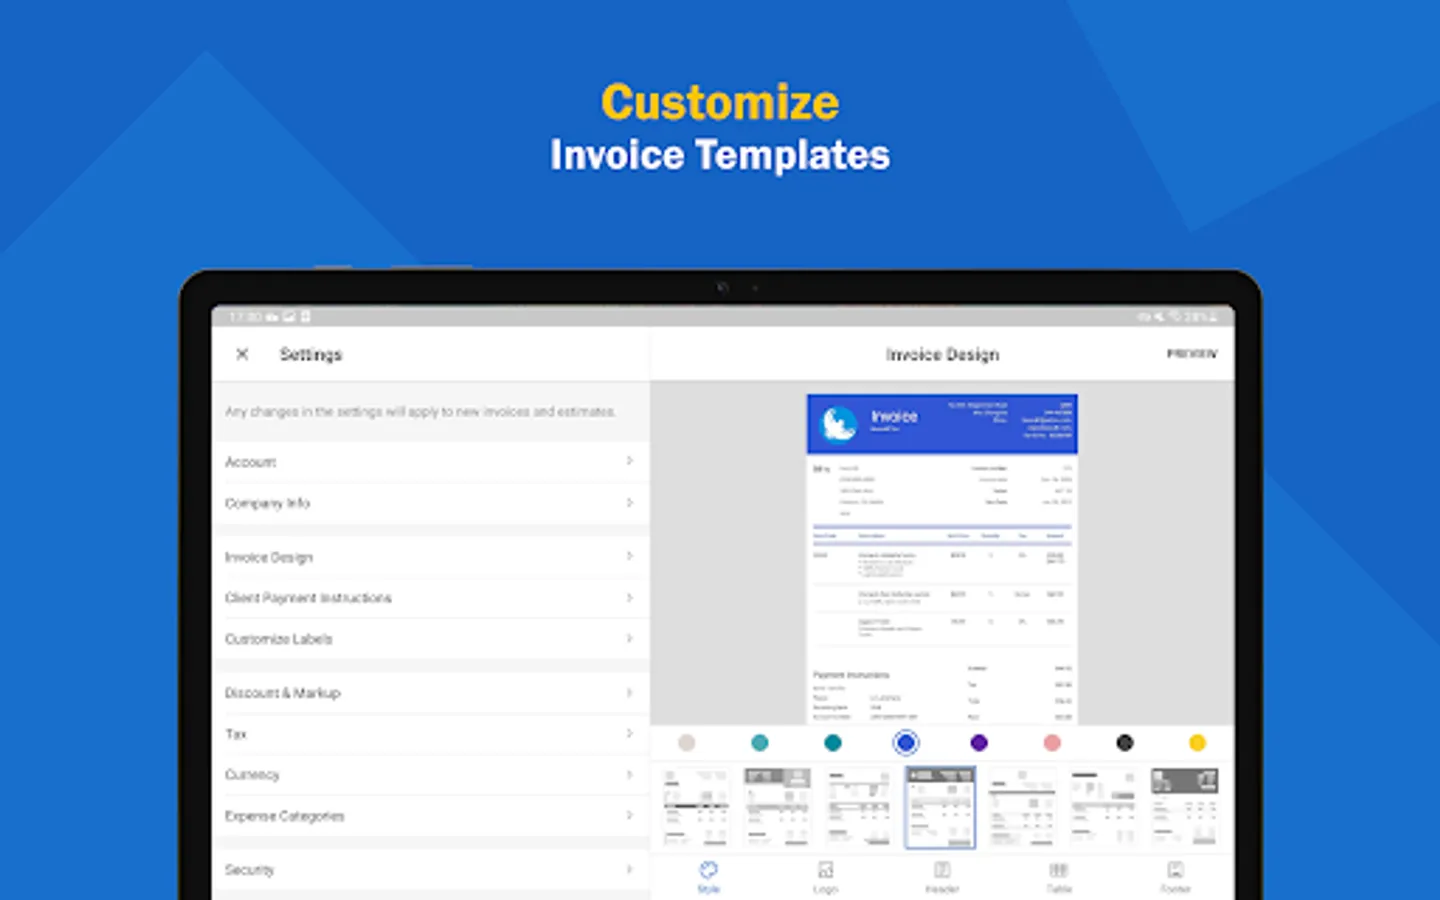Select the fifth invoice template thumbnail
The height and width of the screenshot is (900, 1440).
coord(1022,807)
